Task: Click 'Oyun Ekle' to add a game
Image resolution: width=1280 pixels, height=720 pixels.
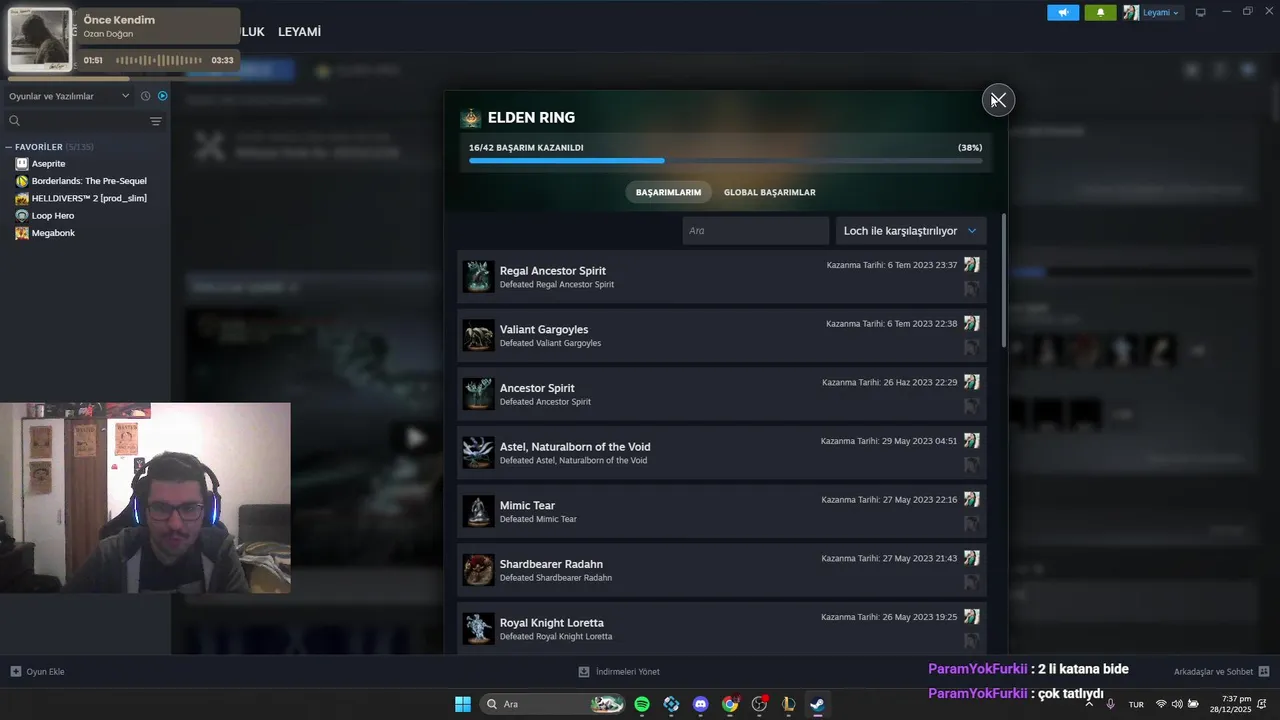Action: pos(38,672)
